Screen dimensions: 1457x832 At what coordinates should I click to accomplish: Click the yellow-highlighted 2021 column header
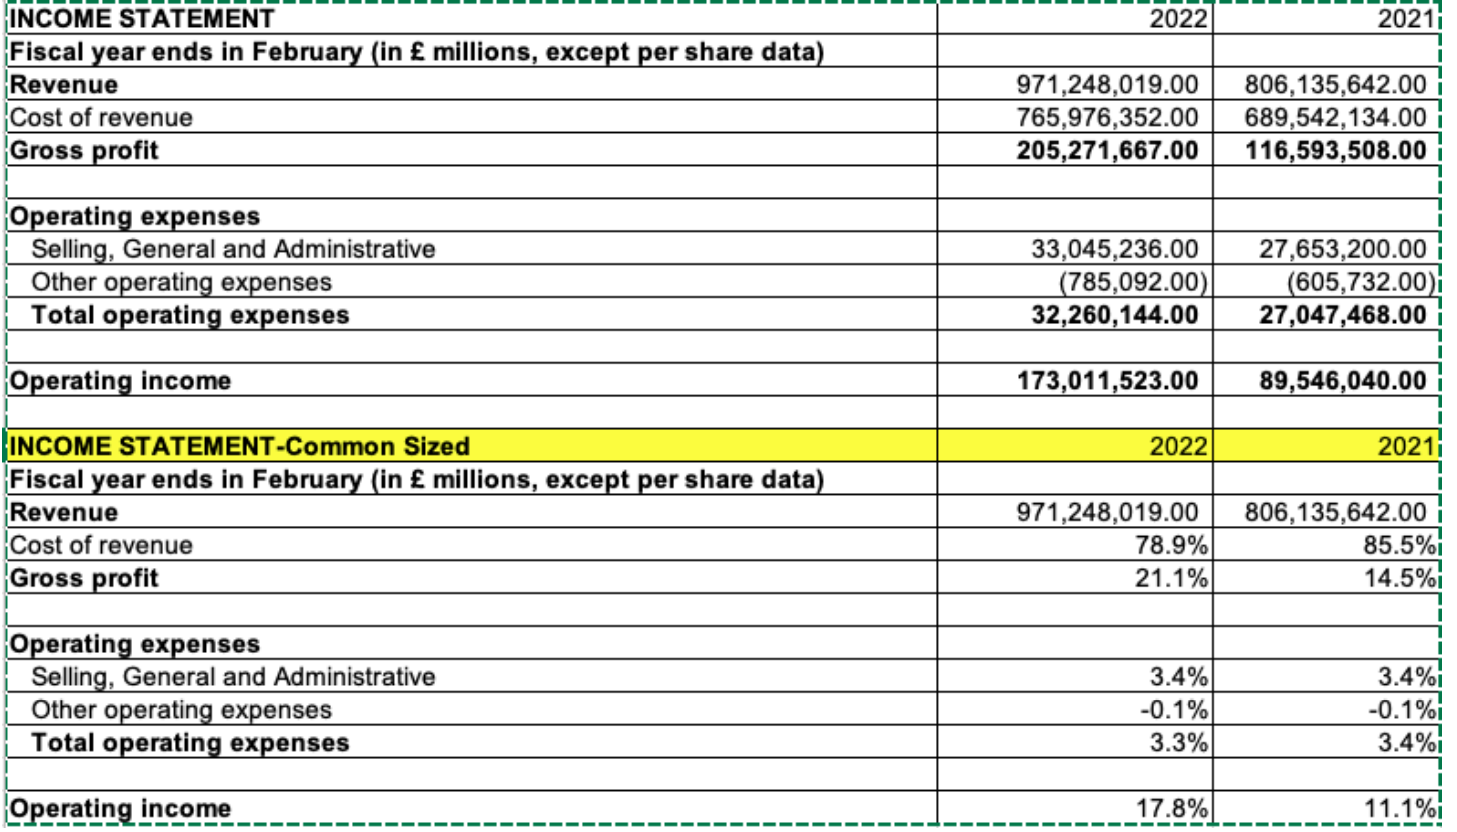[x=1326, y=446]
